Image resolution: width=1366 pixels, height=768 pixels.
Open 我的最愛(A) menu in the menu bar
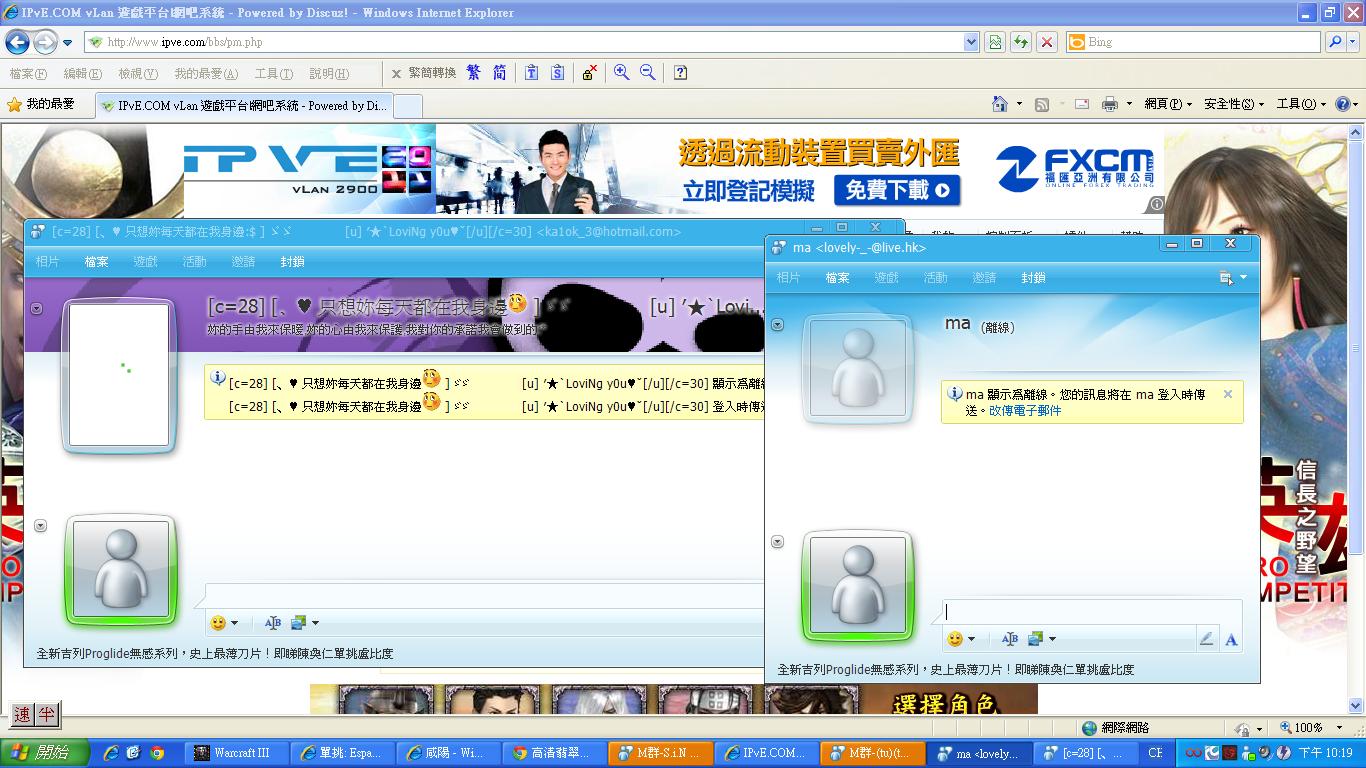point(206,73)
